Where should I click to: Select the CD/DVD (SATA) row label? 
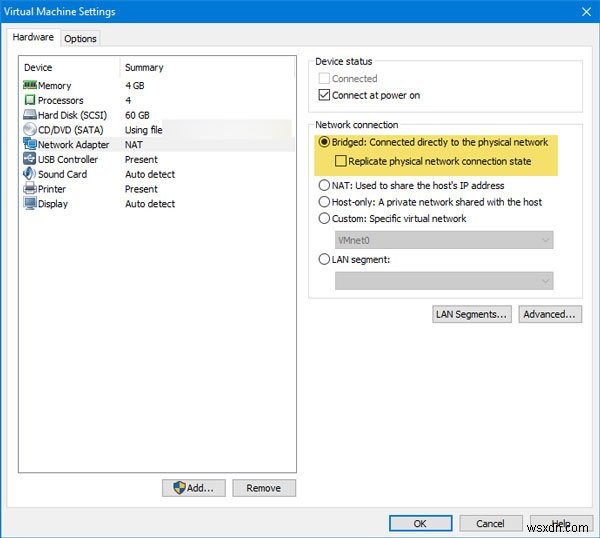point(71,130)
